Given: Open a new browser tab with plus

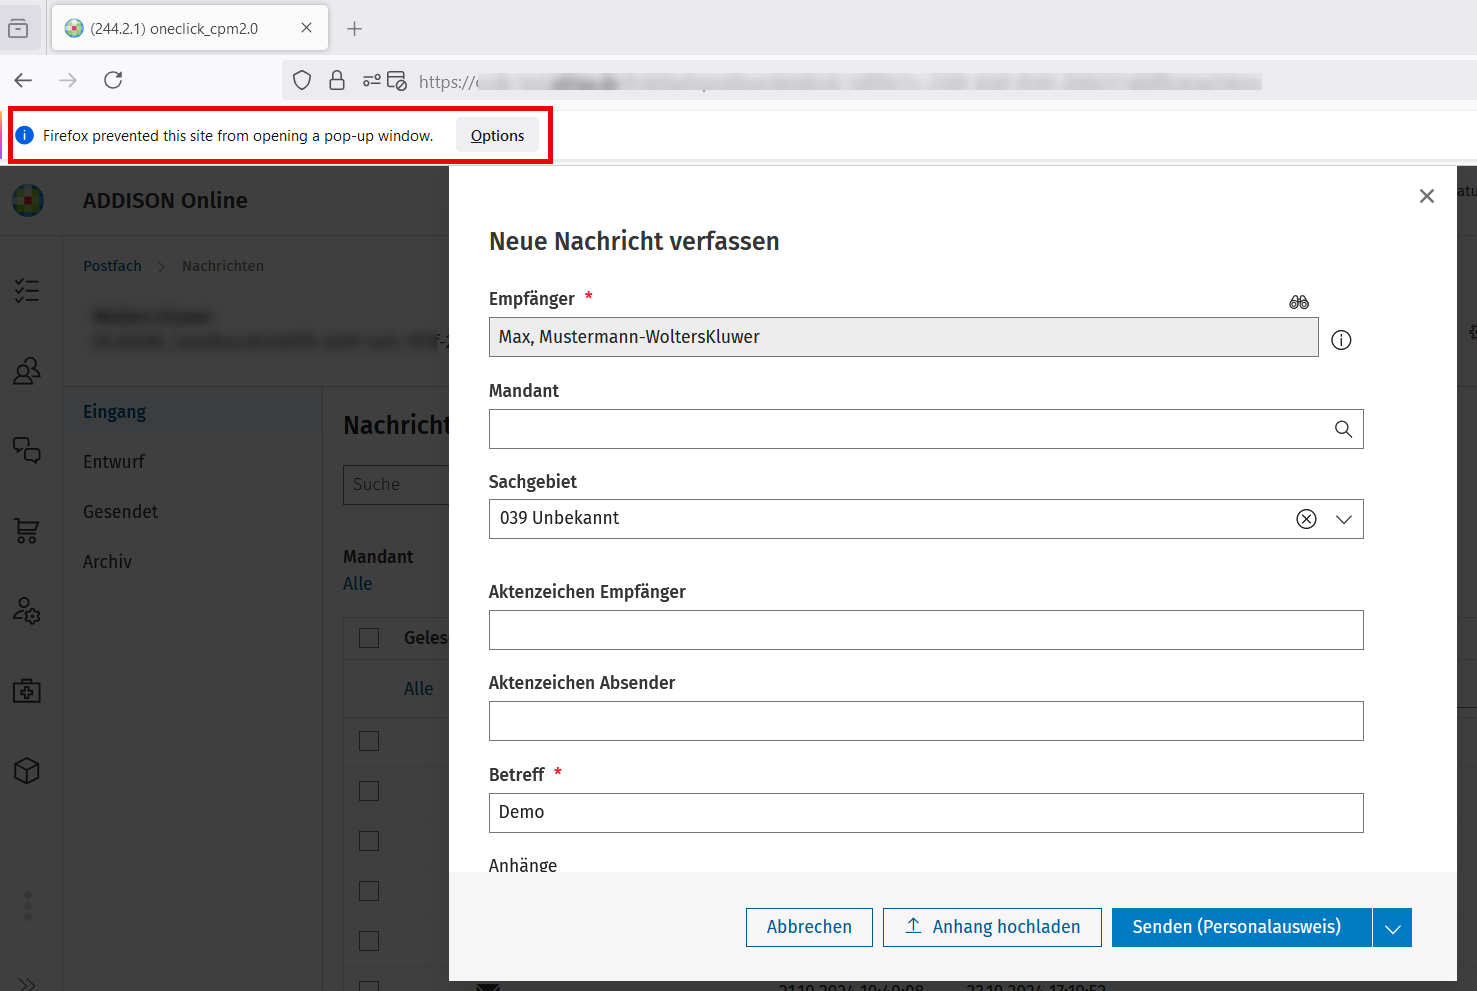Looking at the screenshot, I should tap(354, 29).
